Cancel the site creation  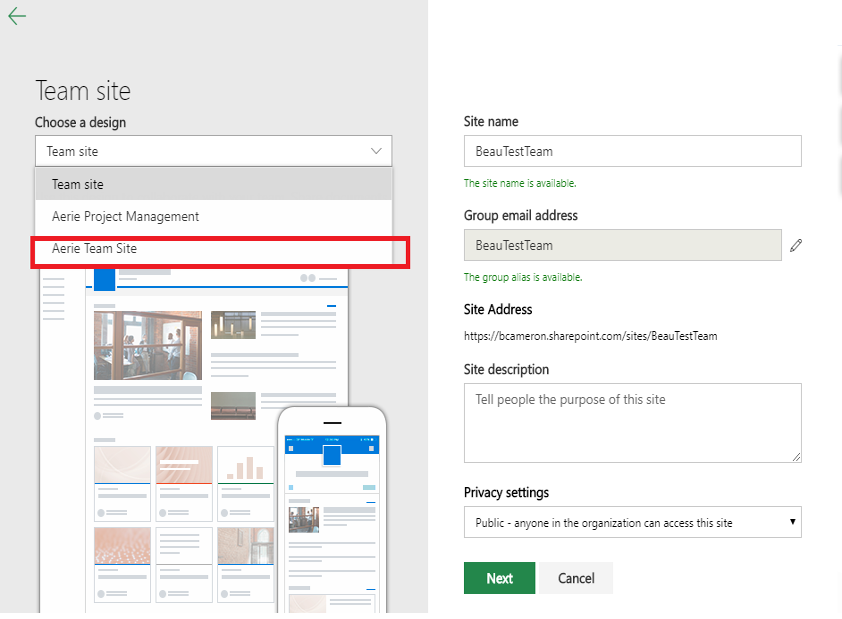pyautogui.click(x=576, y=578)
